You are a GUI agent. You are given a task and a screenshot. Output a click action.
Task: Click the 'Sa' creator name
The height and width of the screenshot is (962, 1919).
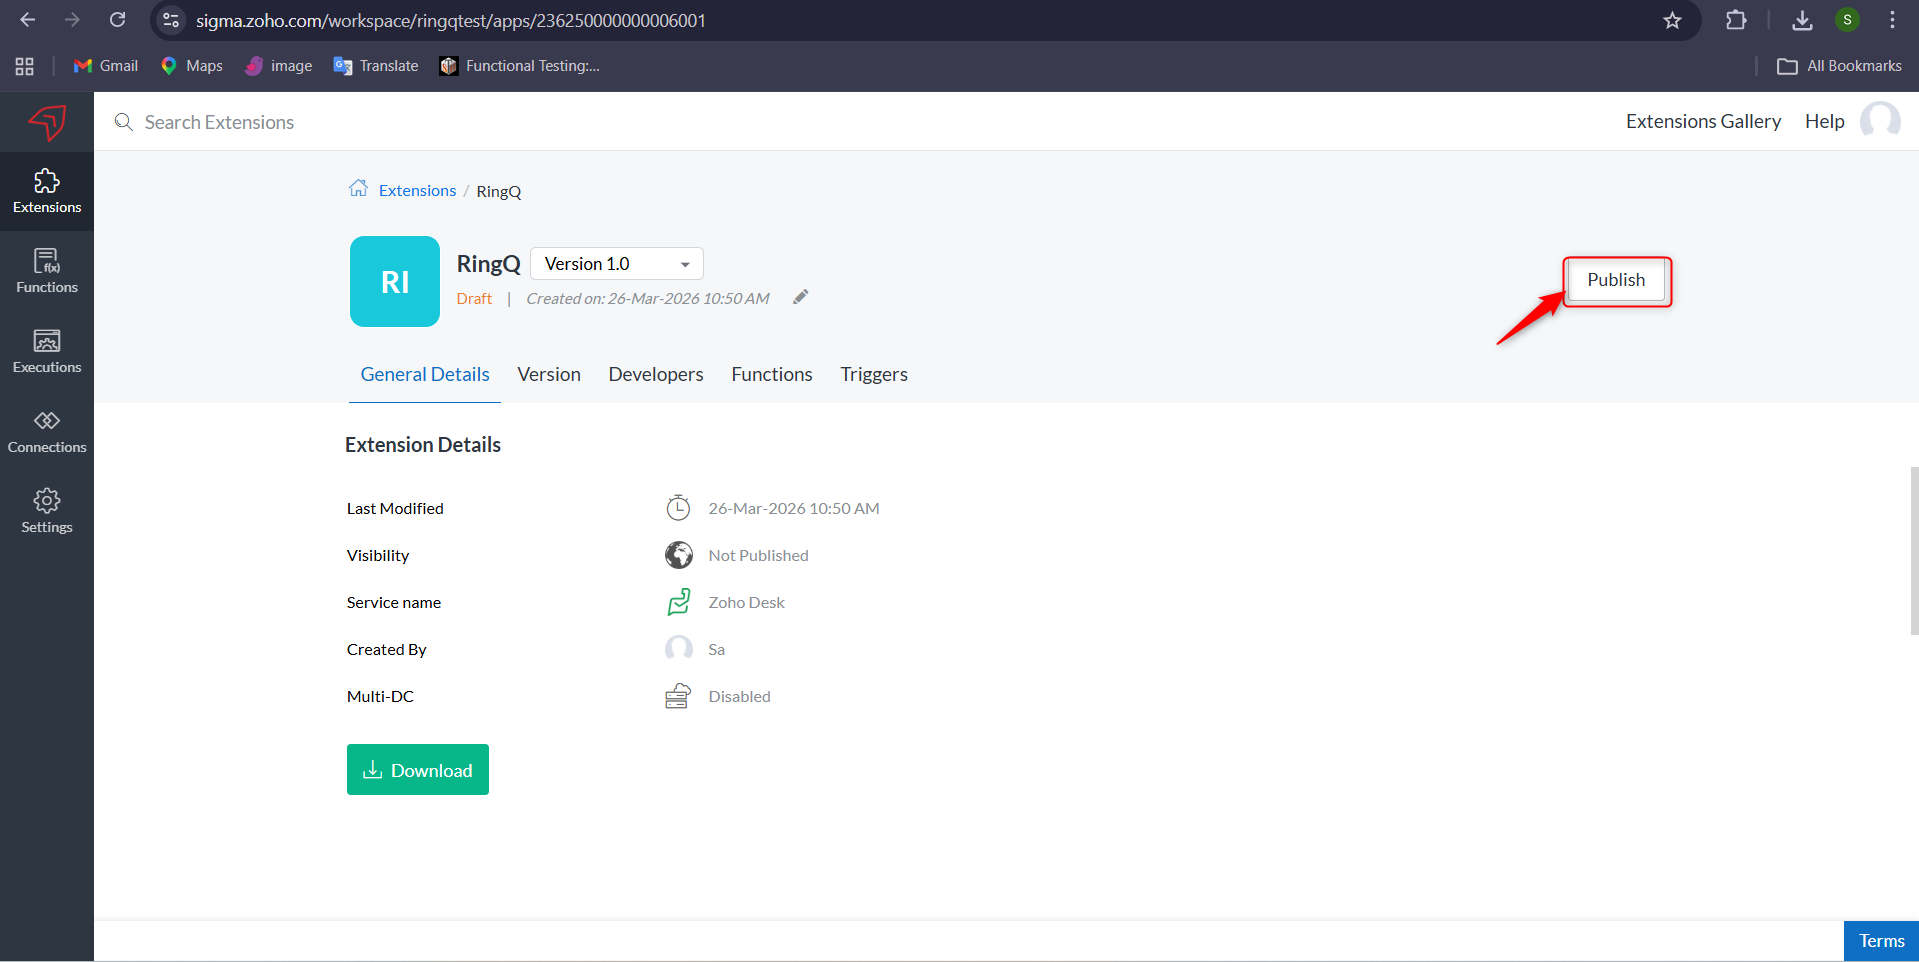coord(716,649)
